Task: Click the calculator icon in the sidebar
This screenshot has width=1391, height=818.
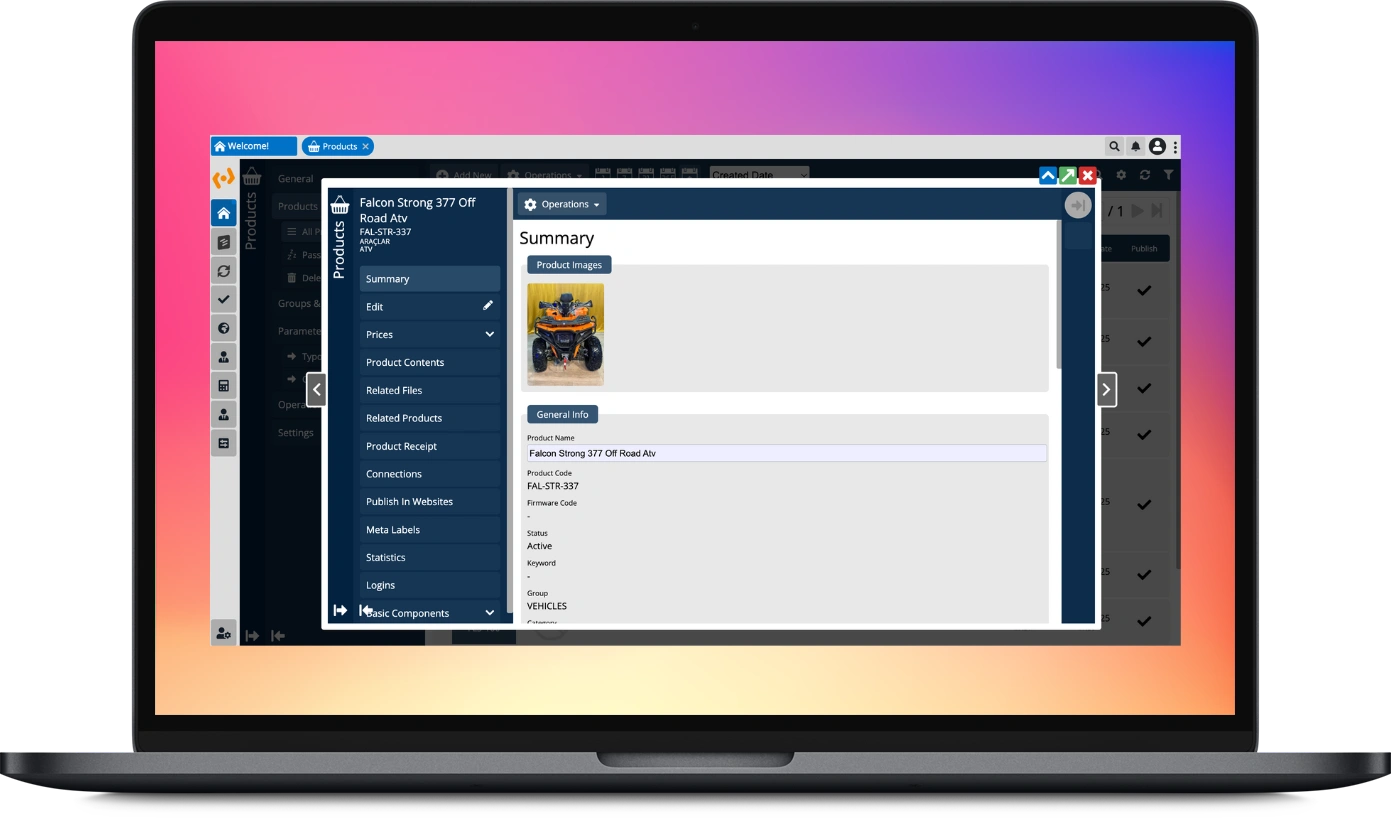Action: pos(223,385)
